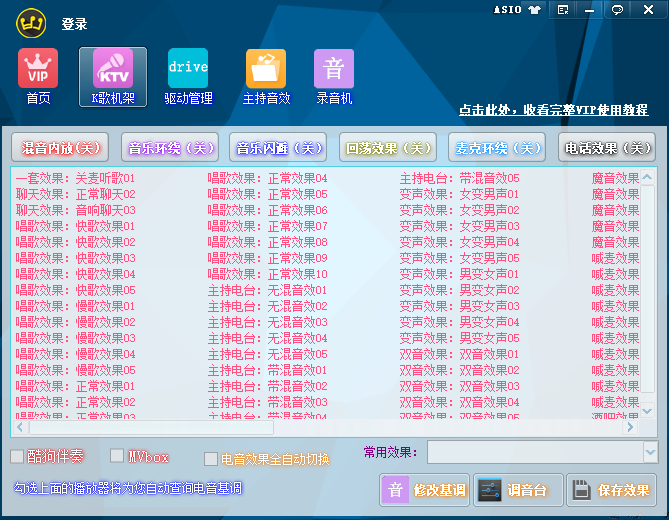This screenshot has height=520, width=669.
Task: Select 变声效果: 女变男声04
Action: (460, 242)
